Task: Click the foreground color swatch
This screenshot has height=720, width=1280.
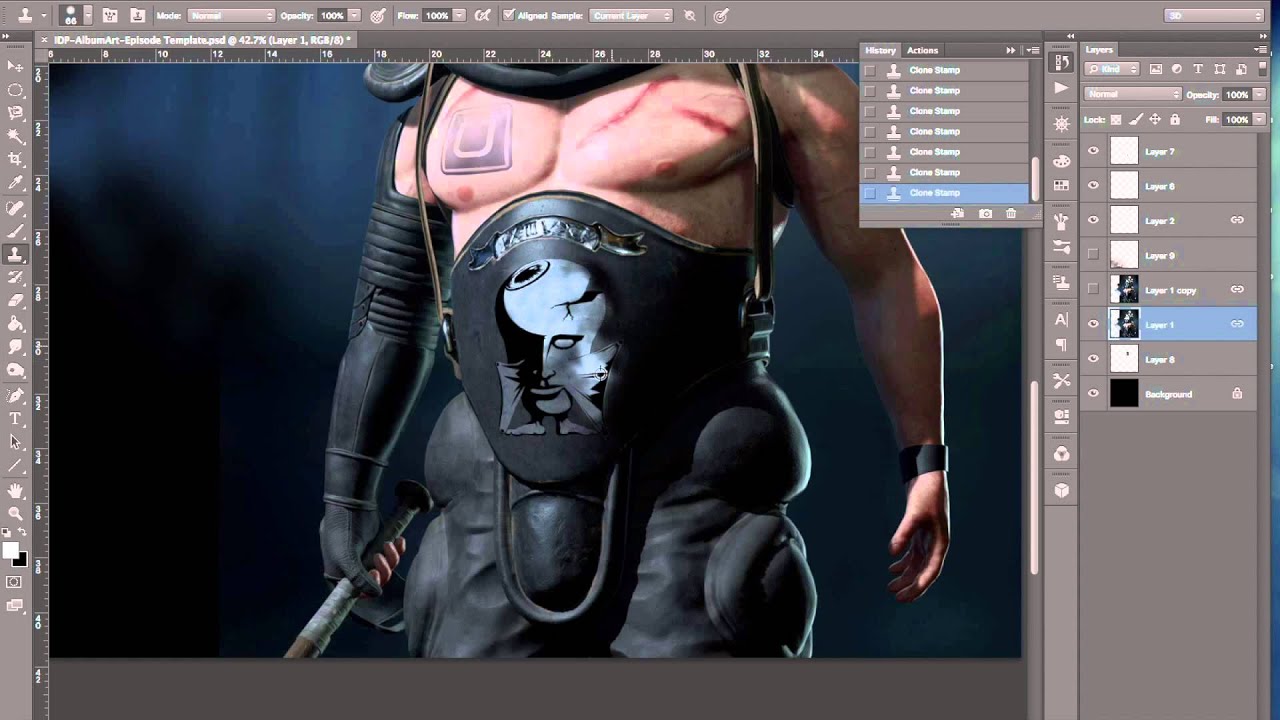Action: 11,551
